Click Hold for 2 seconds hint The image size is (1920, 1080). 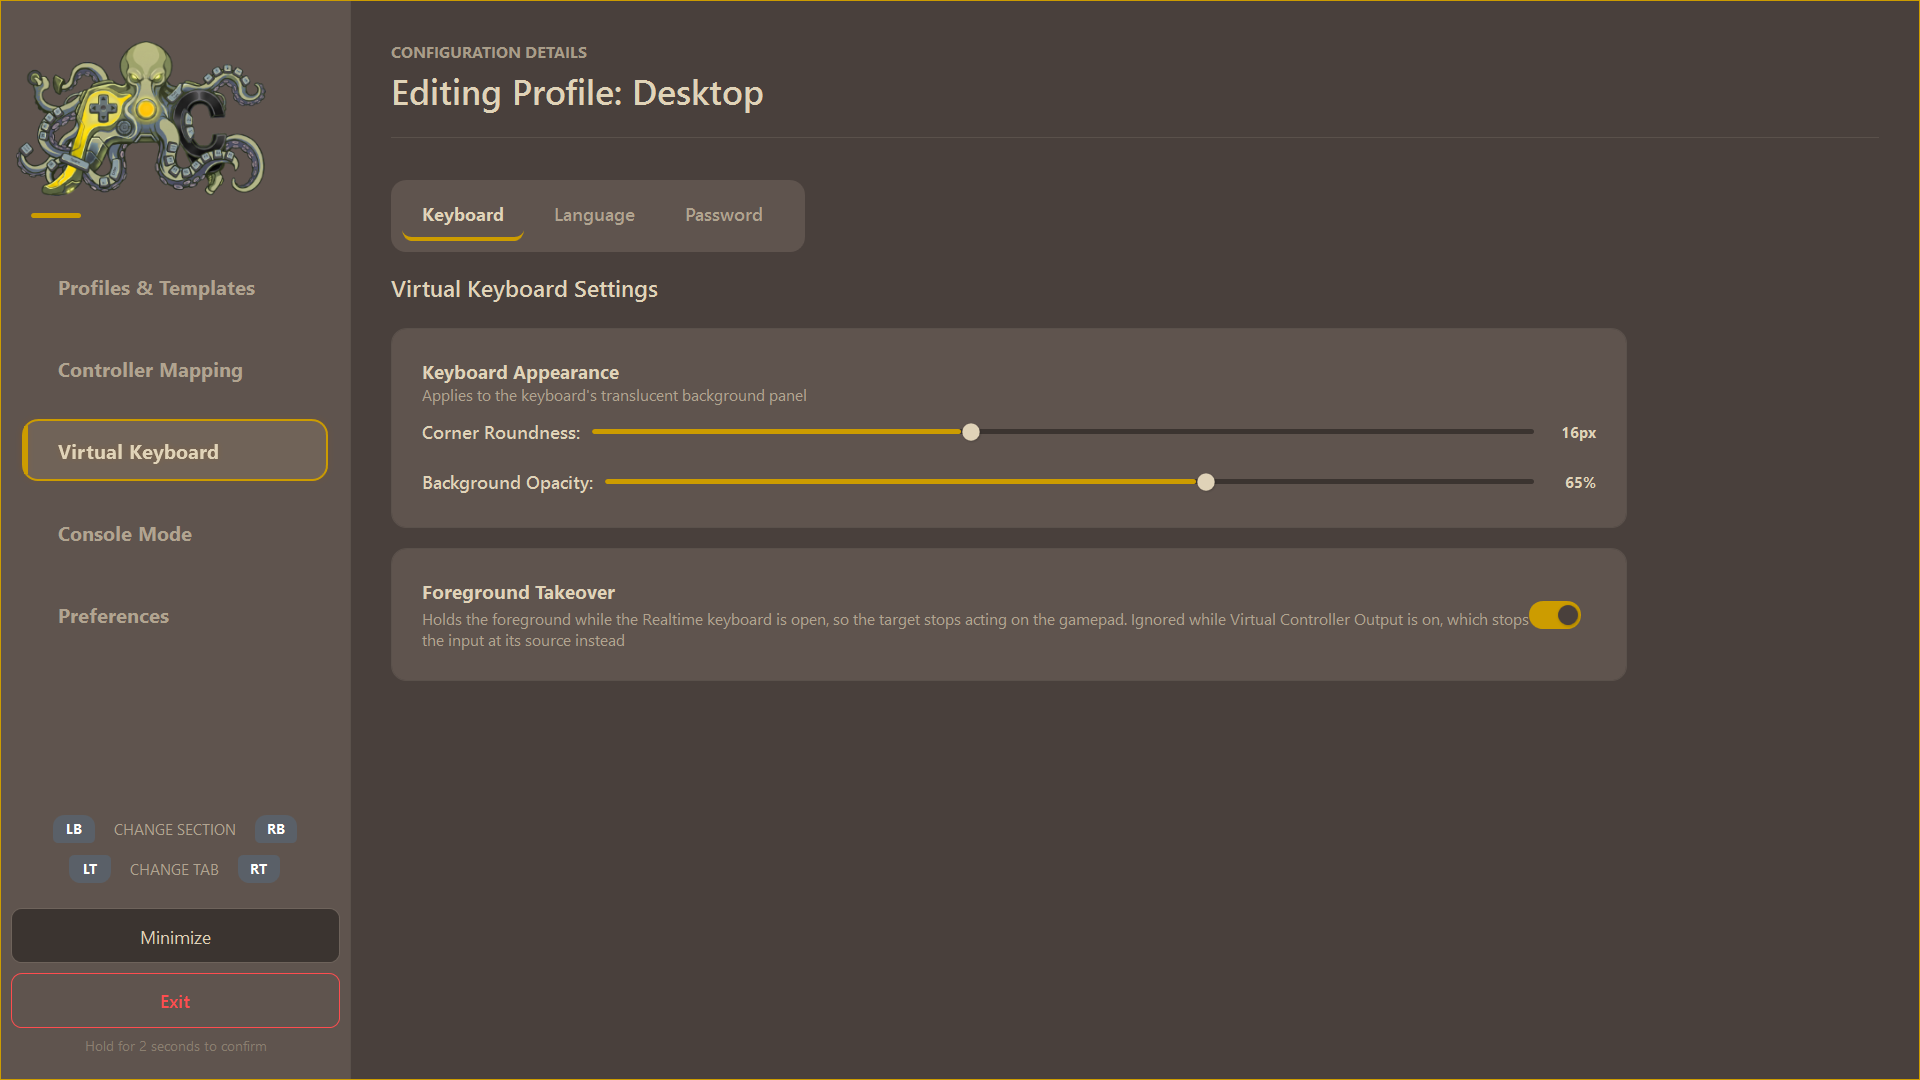pyautogui.click(x=175, y=1046)
